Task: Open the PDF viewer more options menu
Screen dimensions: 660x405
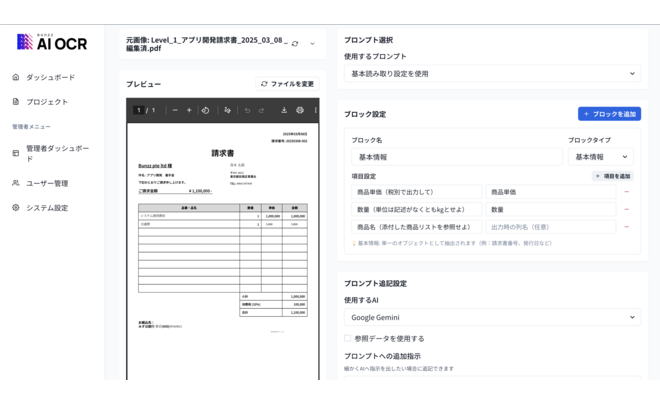Action: (x=315, y=110)
